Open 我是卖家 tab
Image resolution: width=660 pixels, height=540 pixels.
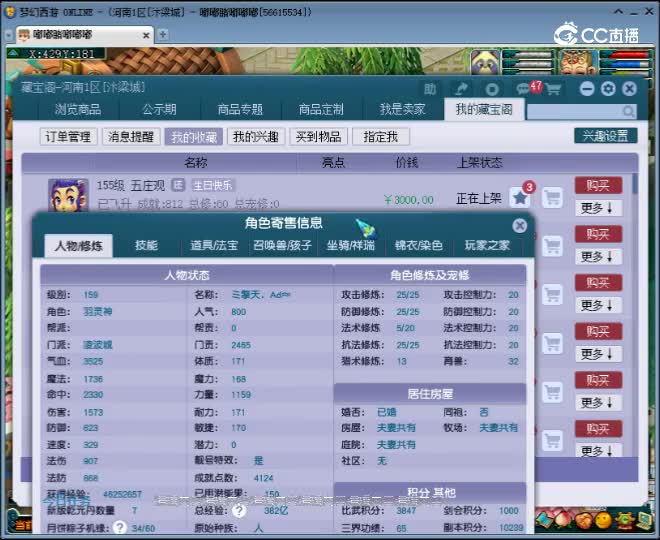tap(402, 110)
